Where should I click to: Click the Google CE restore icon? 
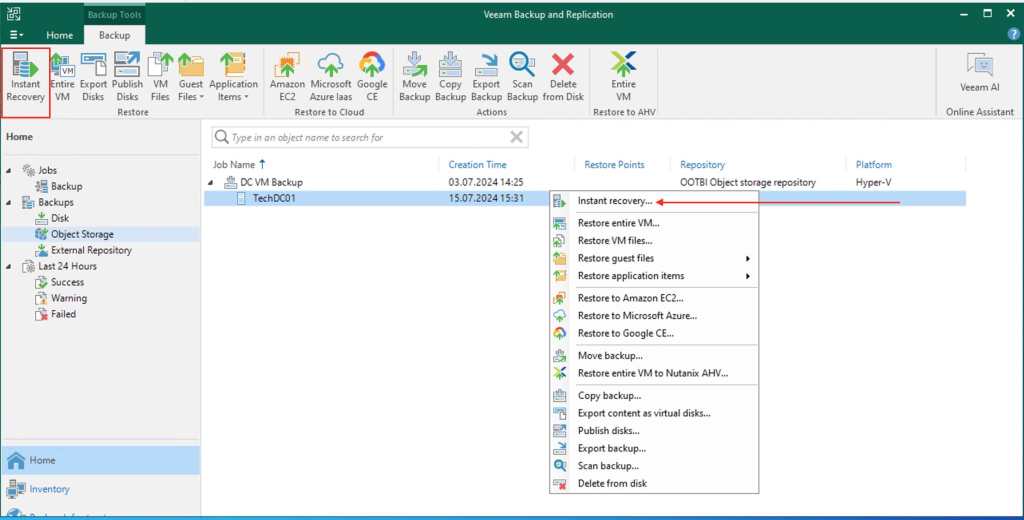pos(373,76)
